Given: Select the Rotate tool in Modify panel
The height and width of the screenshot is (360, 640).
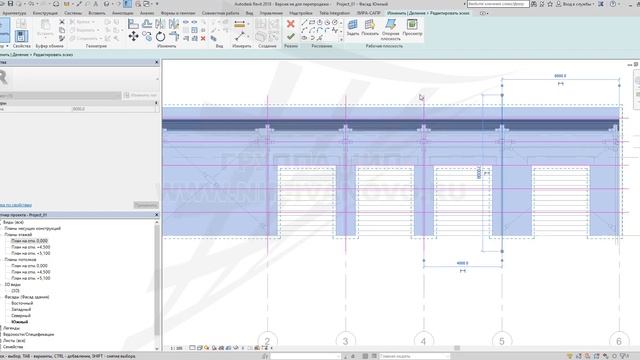Looking at the screenshot, I should pyautogui.click(x=160, y=37).
